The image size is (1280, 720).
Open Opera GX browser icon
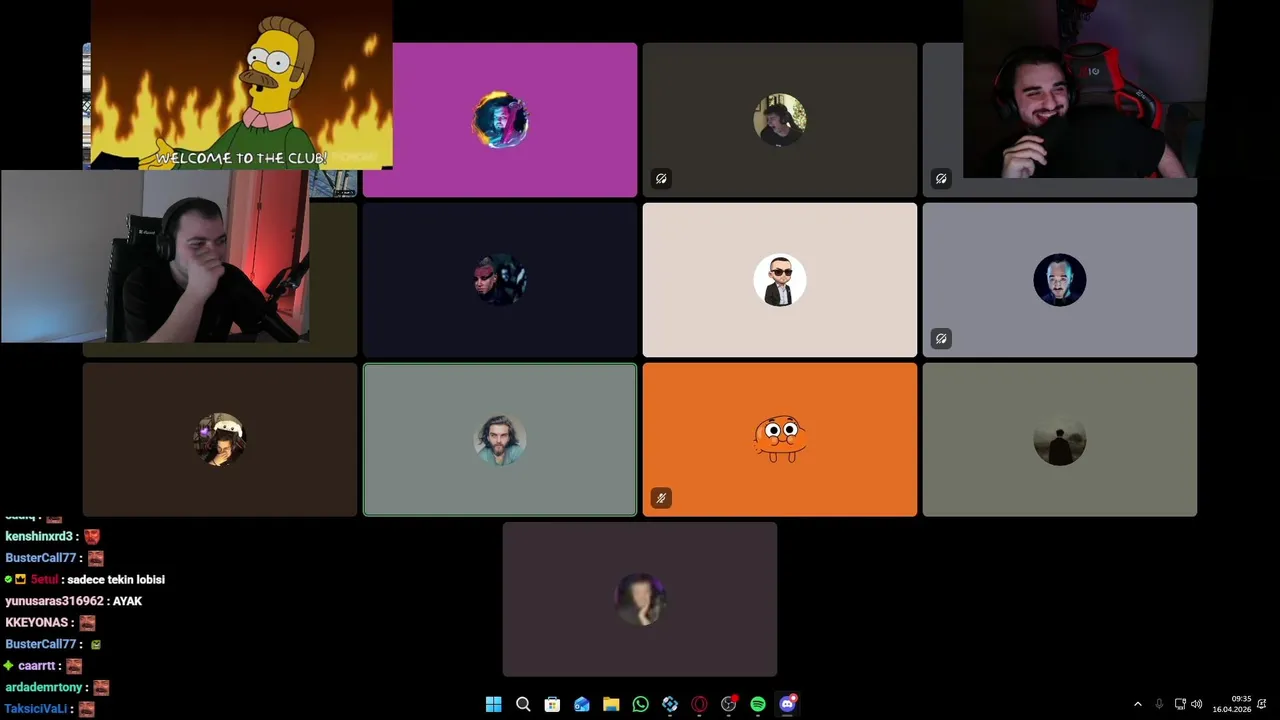(699, 704)
